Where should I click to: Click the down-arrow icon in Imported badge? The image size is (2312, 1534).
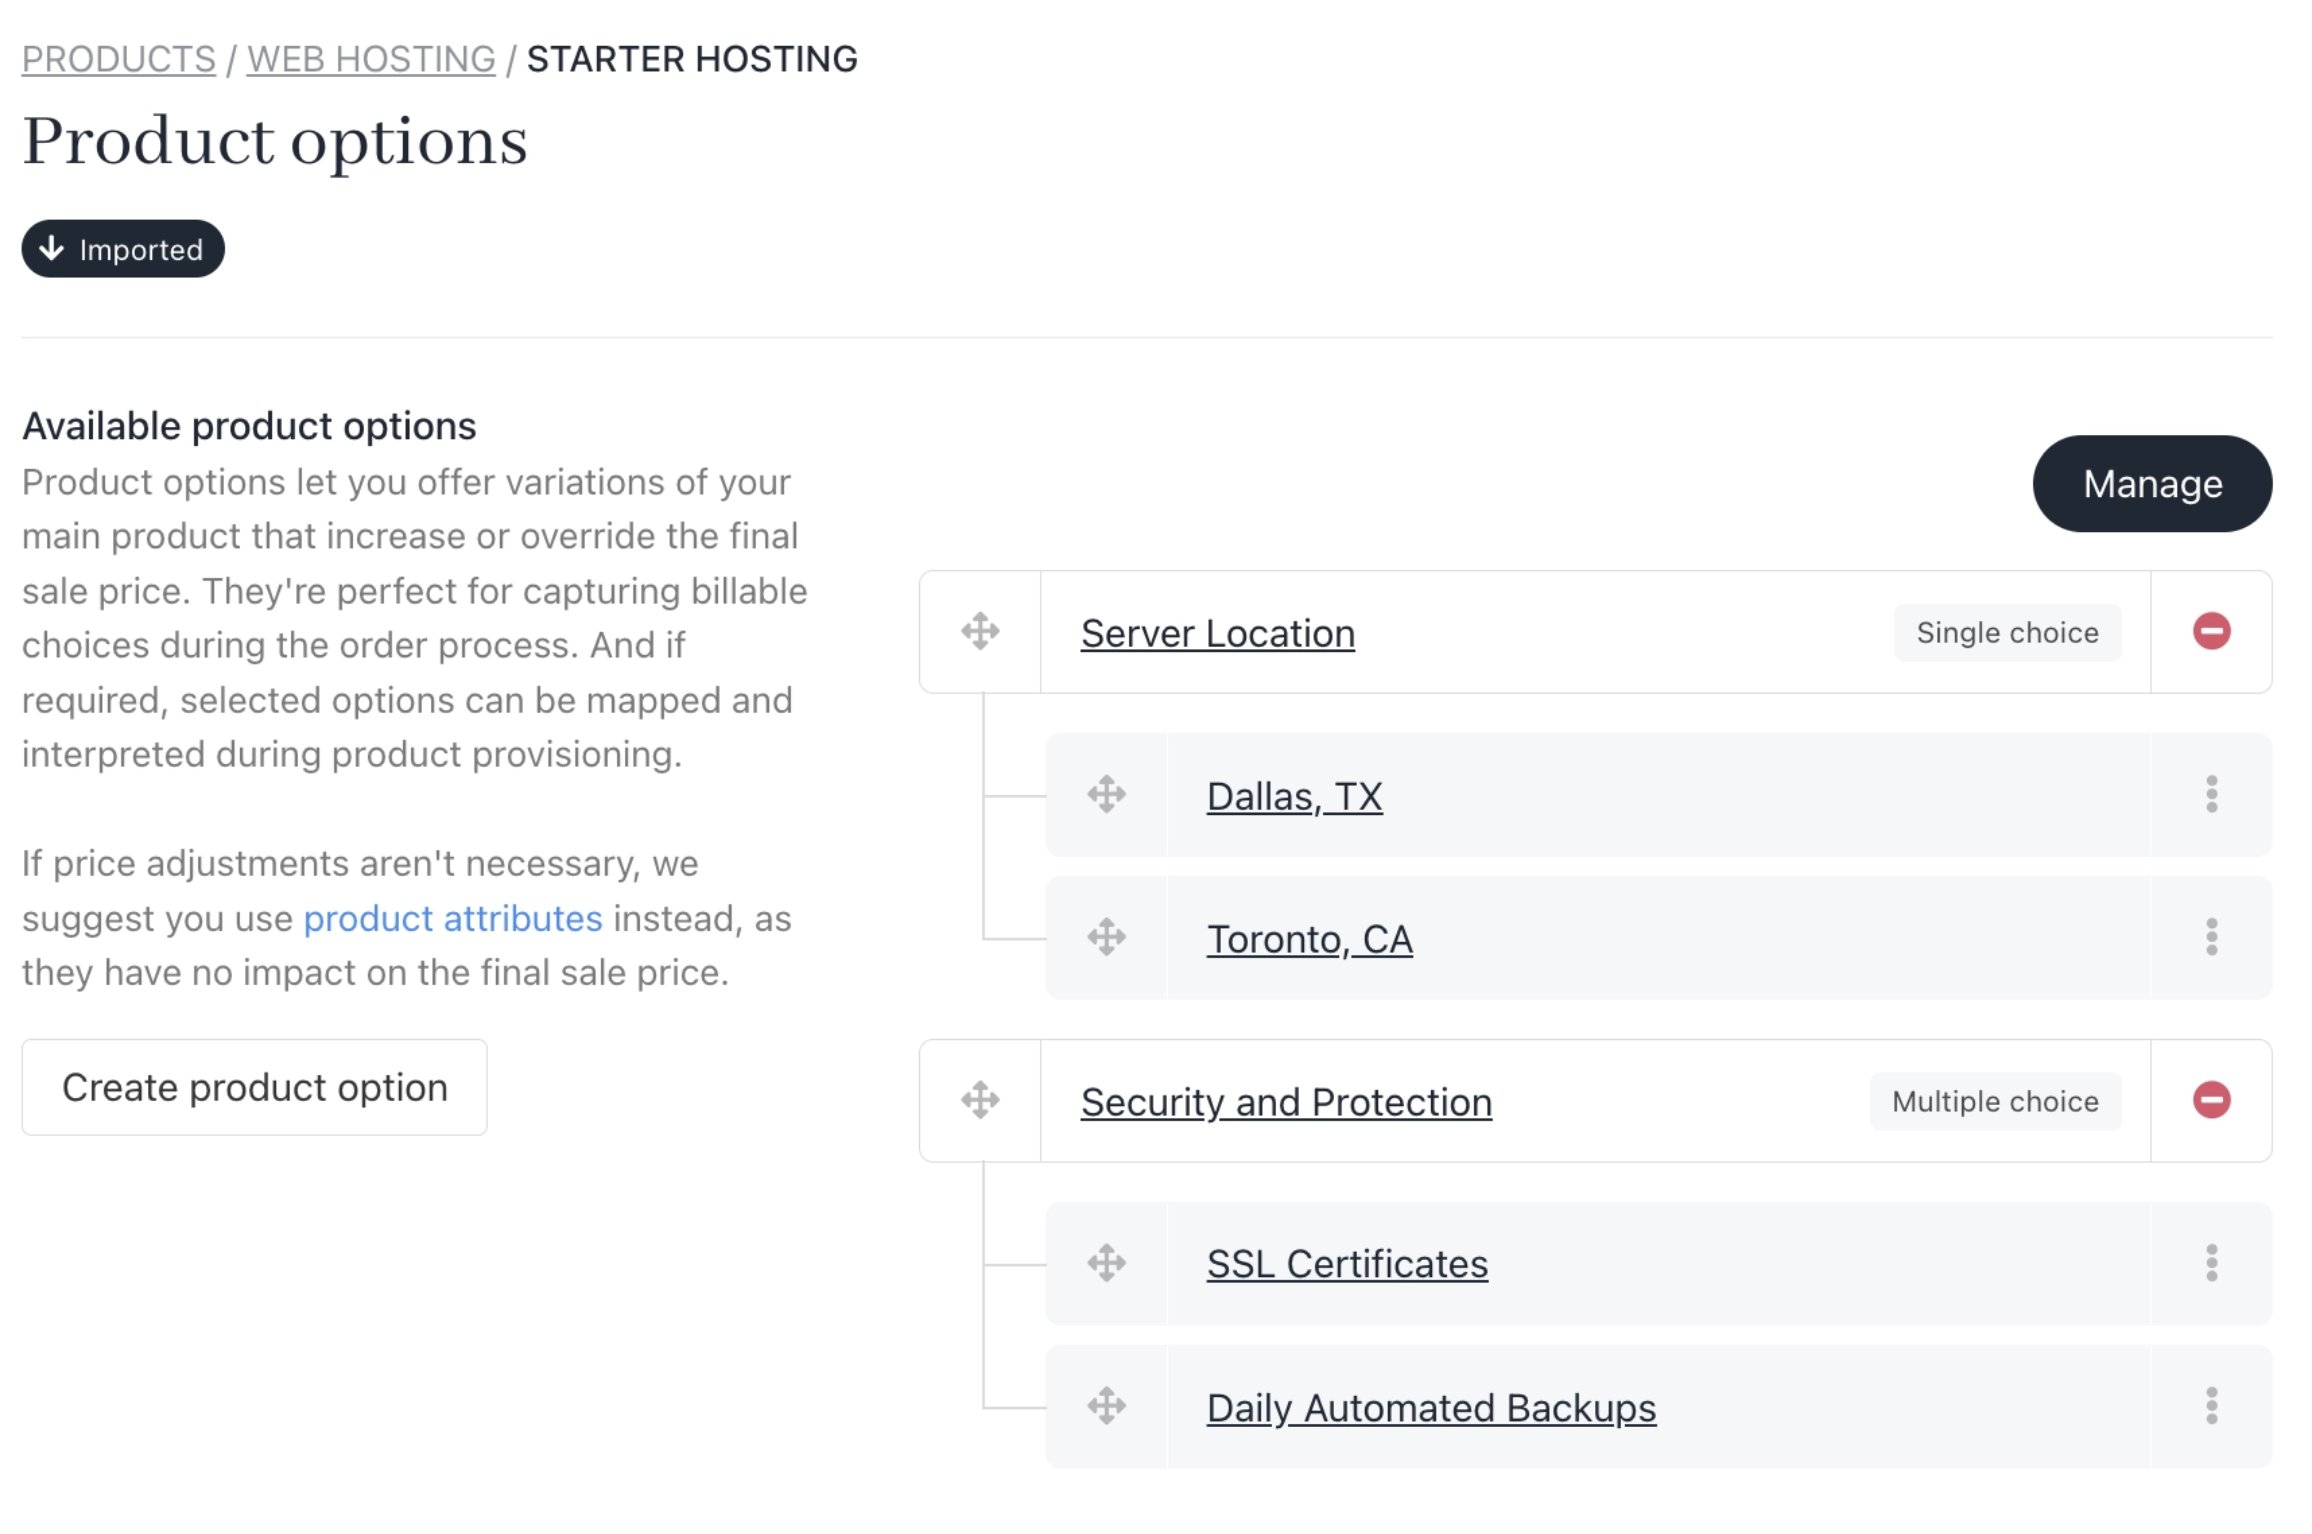pos(51,248)
